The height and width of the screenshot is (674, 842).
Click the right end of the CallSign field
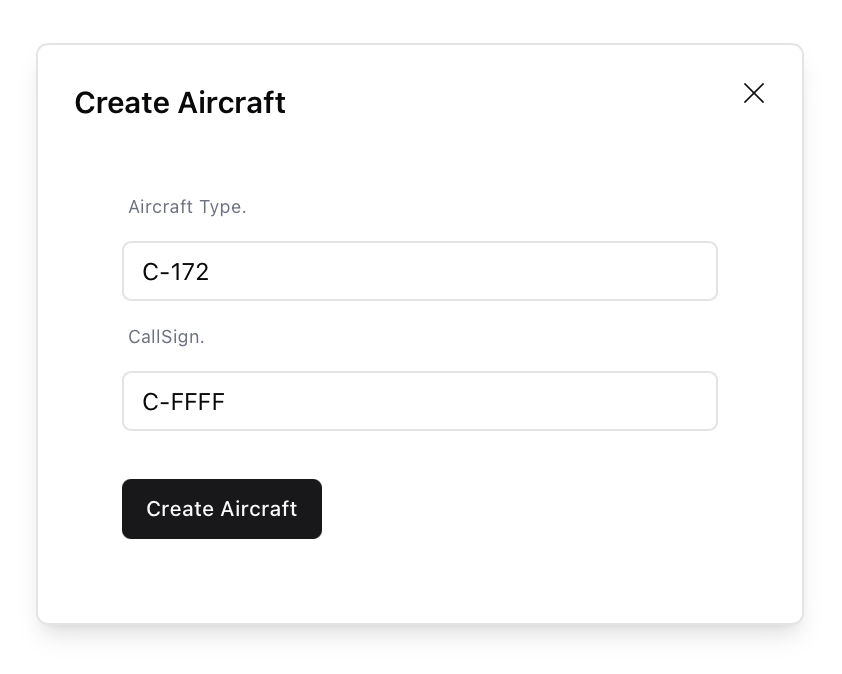[700, 401]
